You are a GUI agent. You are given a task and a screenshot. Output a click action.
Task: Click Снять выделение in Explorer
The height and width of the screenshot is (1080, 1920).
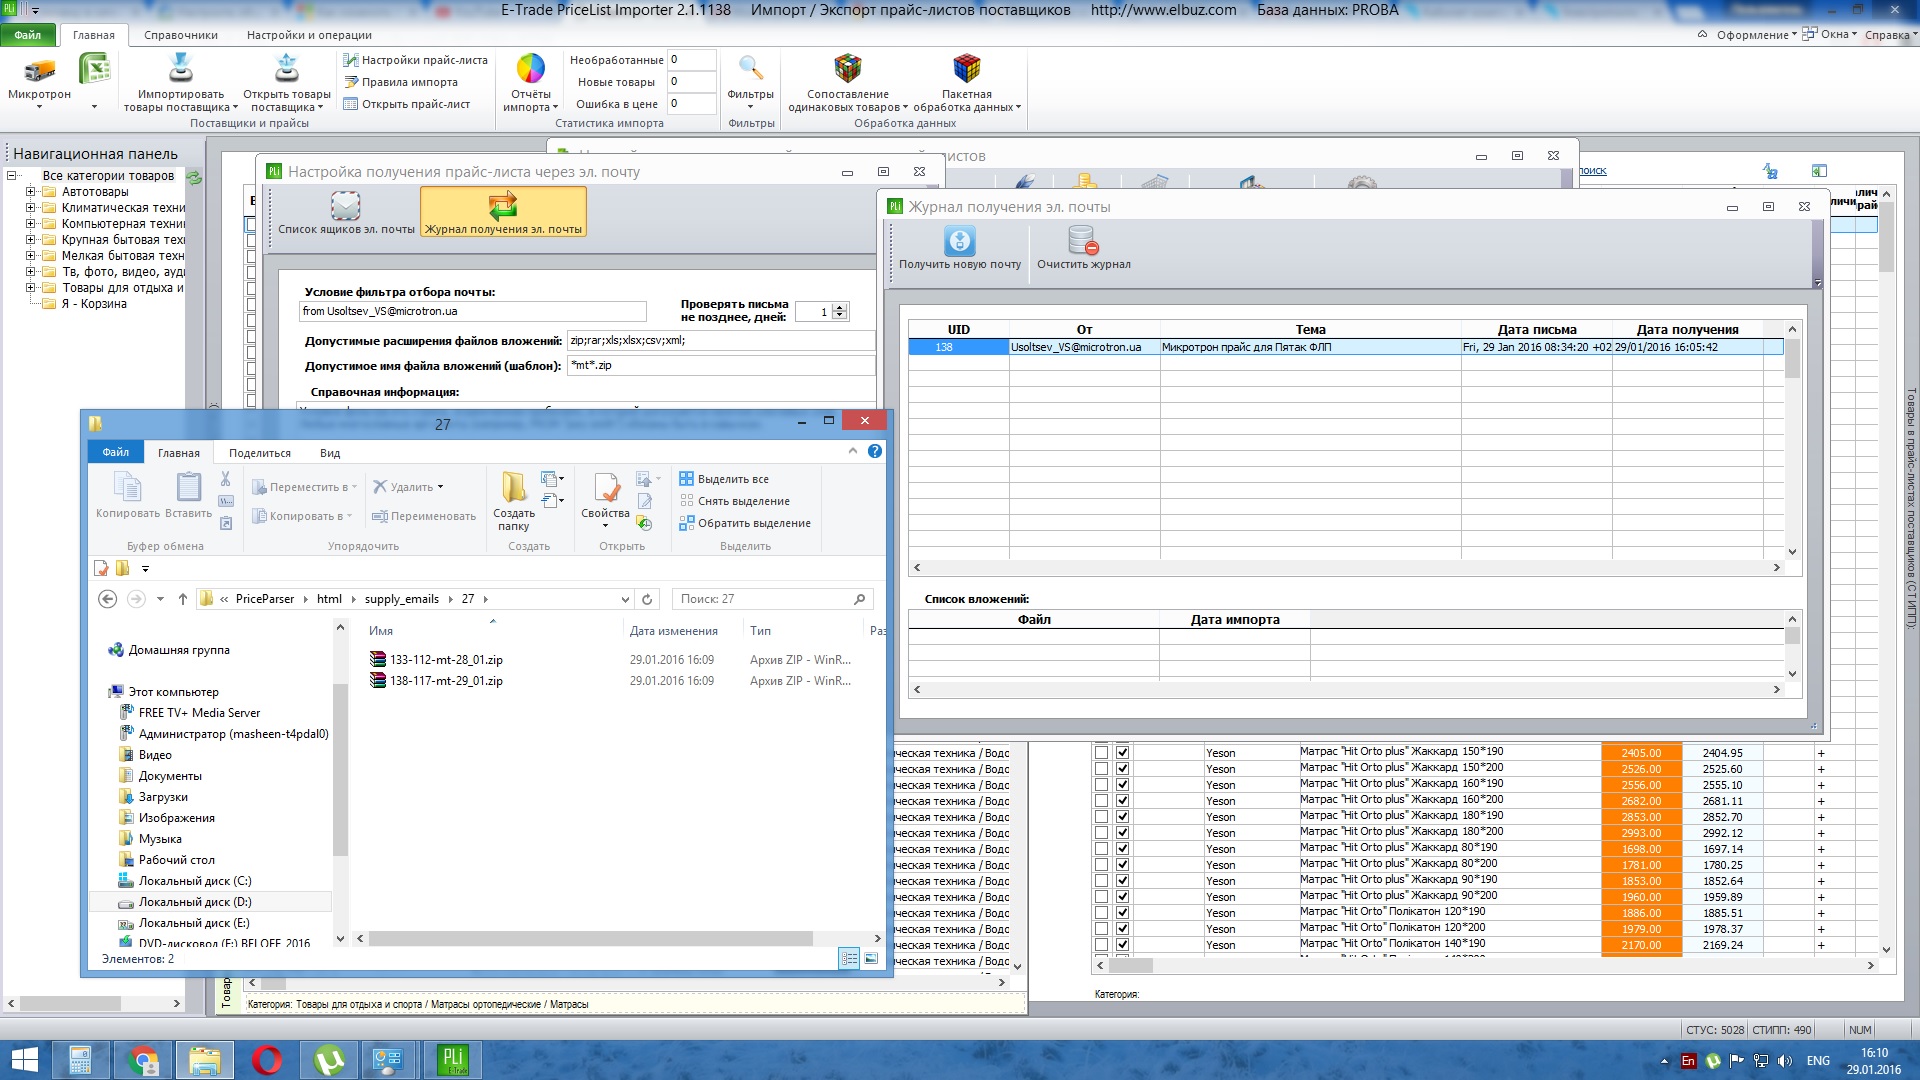click(x=735, y=501)
